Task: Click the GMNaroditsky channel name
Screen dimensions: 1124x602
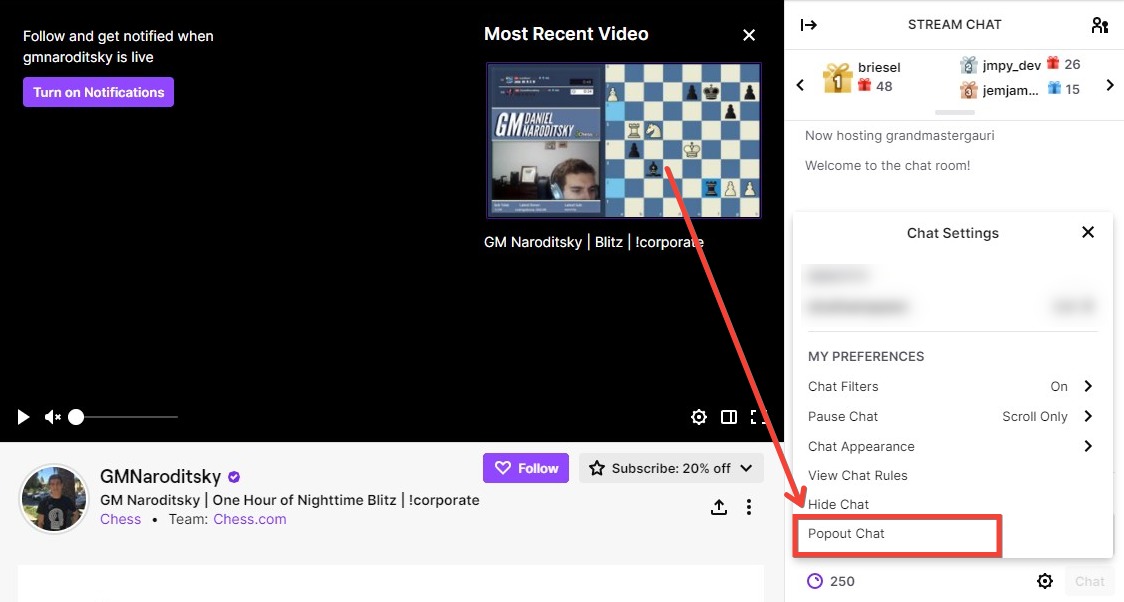Action: [x=161, y=477]
